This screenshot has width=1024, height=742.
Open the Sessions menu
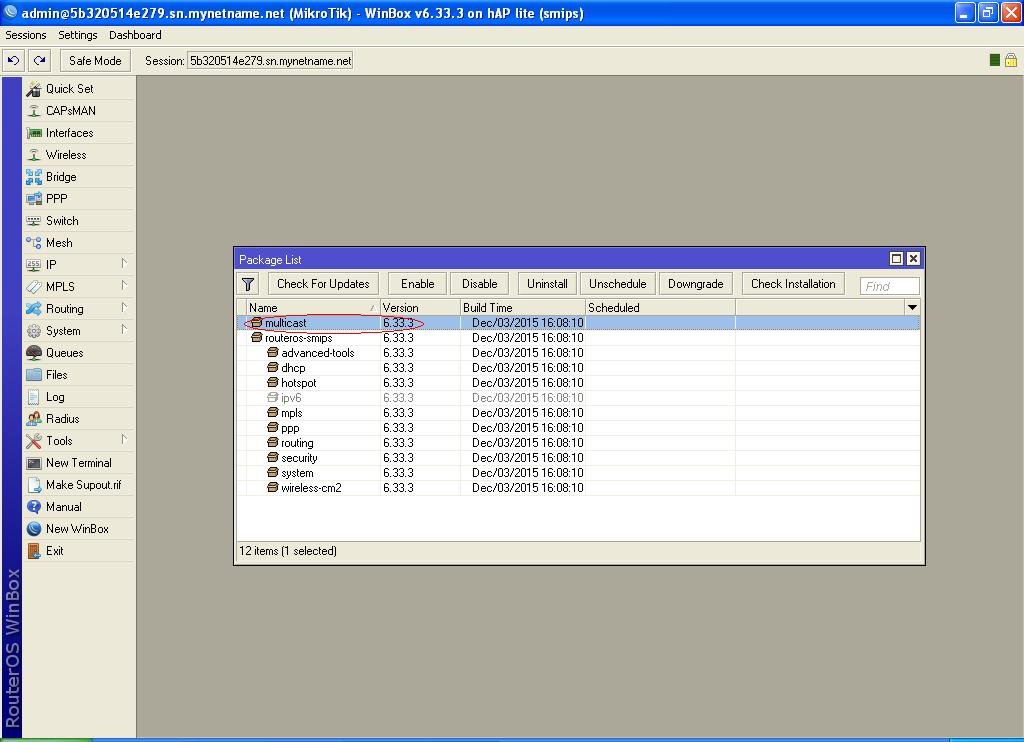point(26,35)
